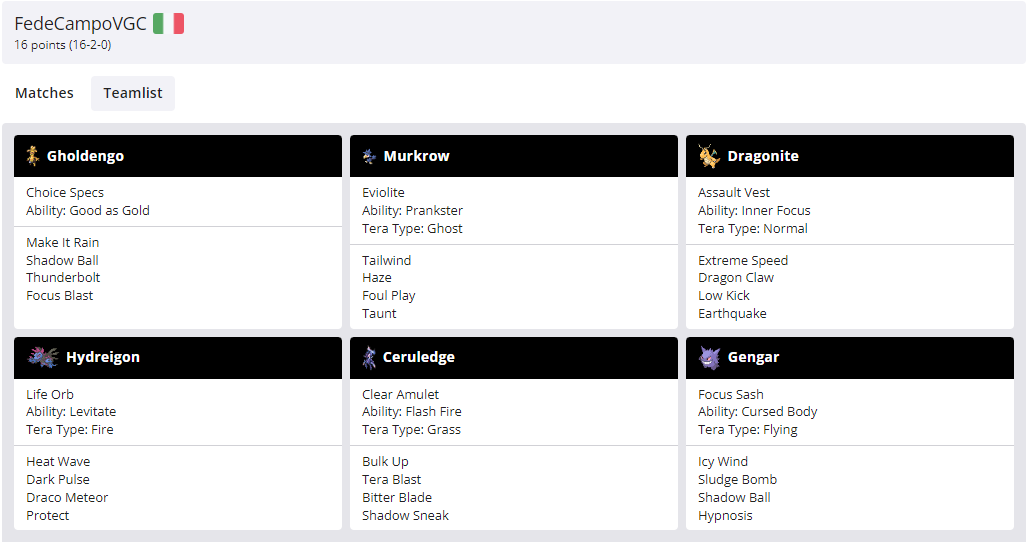Click Tera Type: Grass text
The height and width of the screenshot is (542, 1027).
[x=411, y=429]
